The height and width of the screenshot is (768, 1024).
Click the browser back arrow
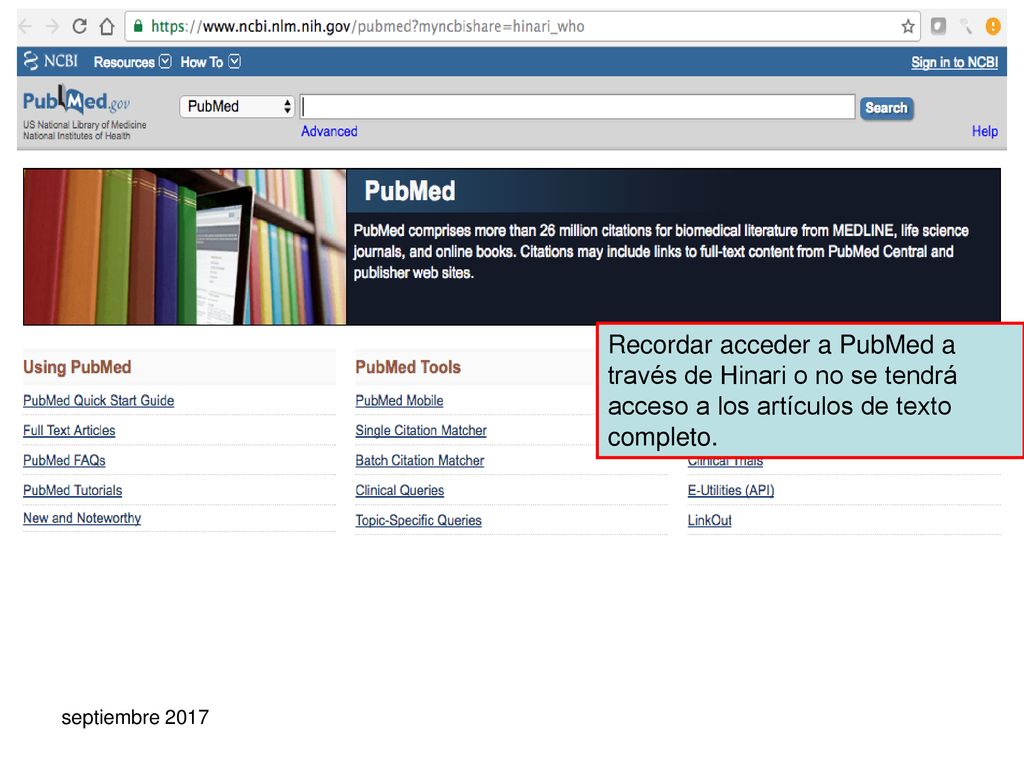tap(25, 26)
